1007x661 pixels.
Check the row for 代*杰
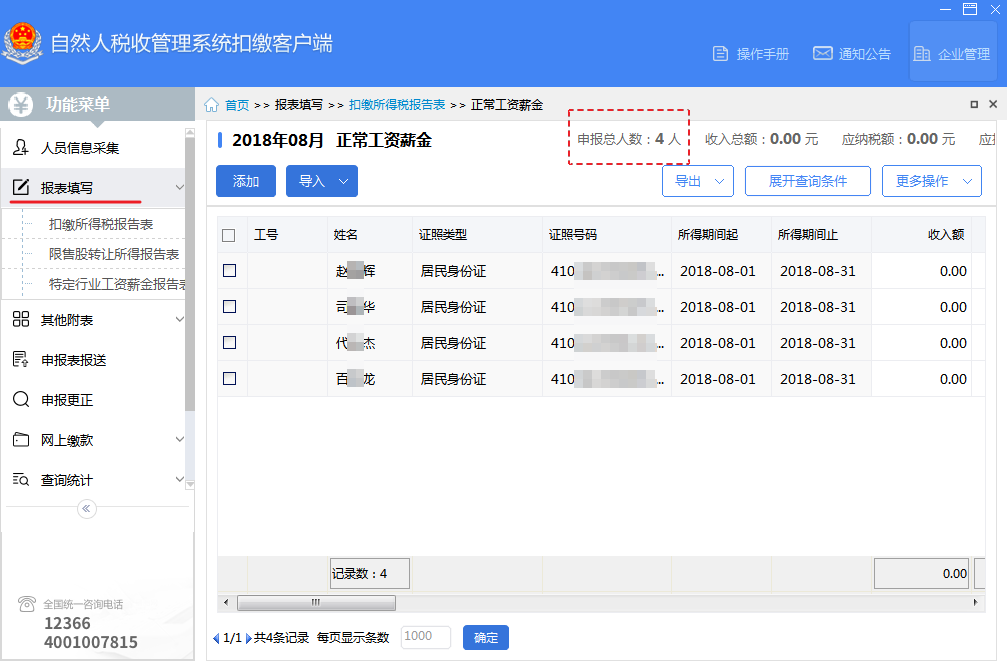[229, 342]
